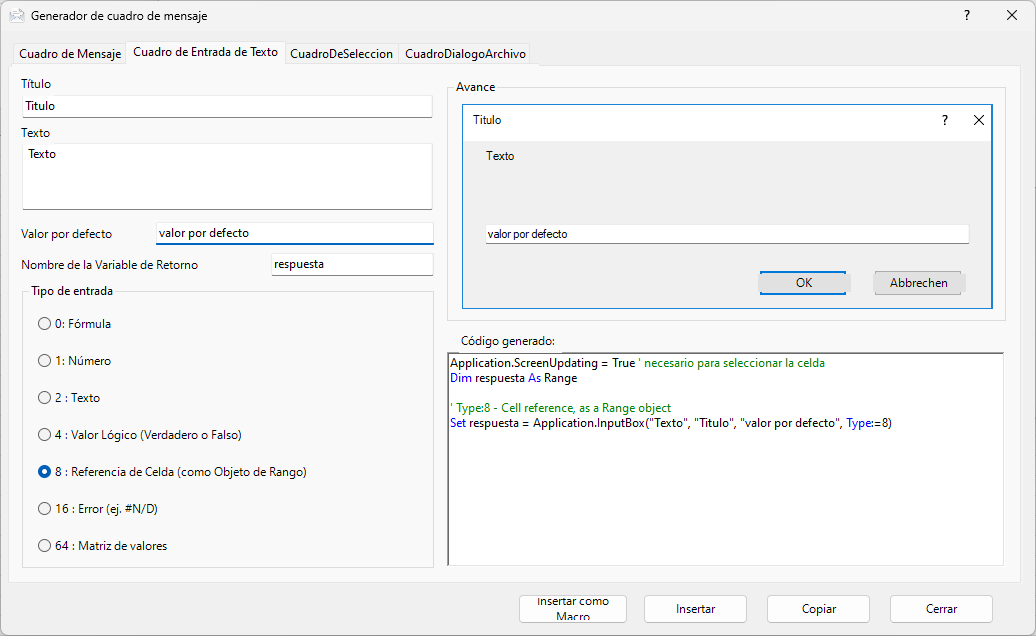Click OK in the preview dialog

(x=803, y=283)
